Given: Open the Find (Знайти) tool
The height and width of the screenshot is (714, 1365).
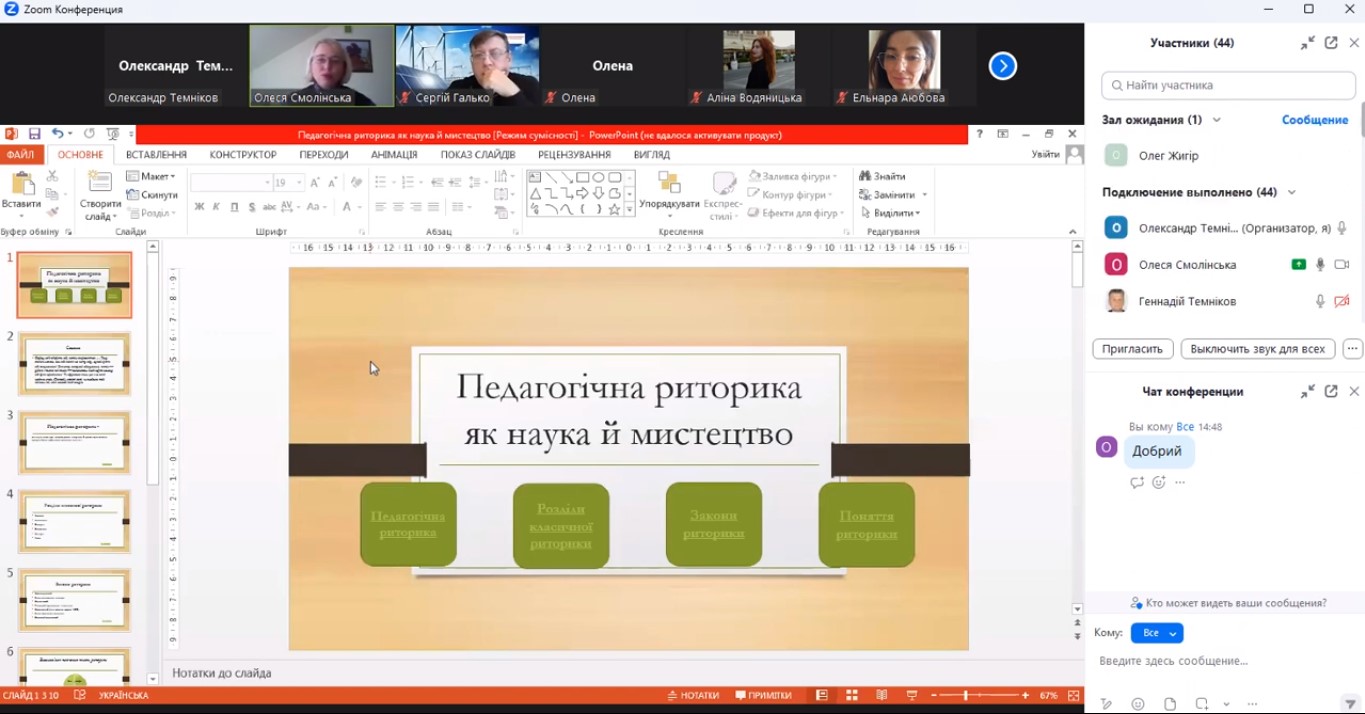Looking at the screenshot, I should [882, 176].
